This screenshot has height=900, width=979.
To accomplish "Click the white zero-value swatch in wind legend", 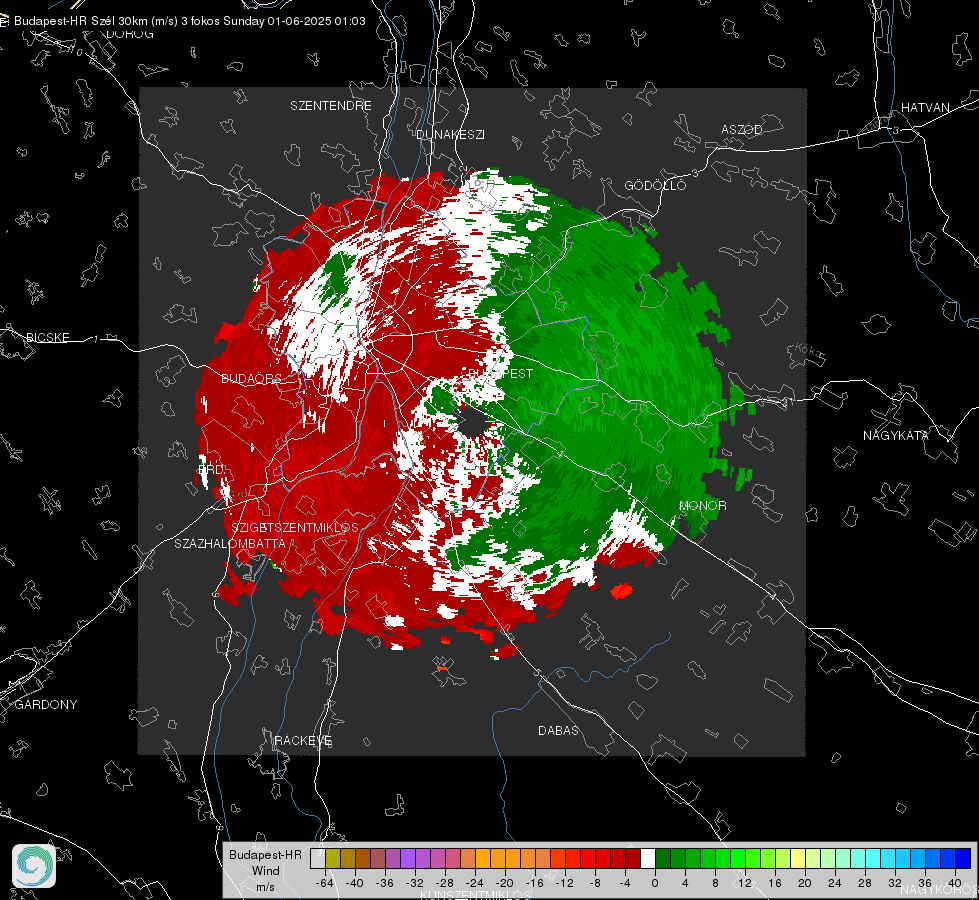I will point(648,859).
